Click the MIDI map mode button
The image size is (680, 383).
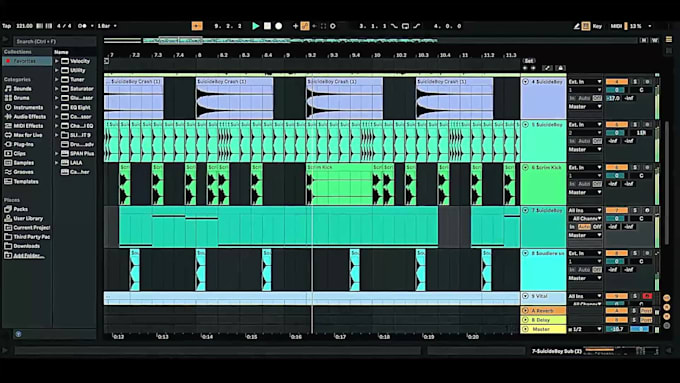(616, 26)
